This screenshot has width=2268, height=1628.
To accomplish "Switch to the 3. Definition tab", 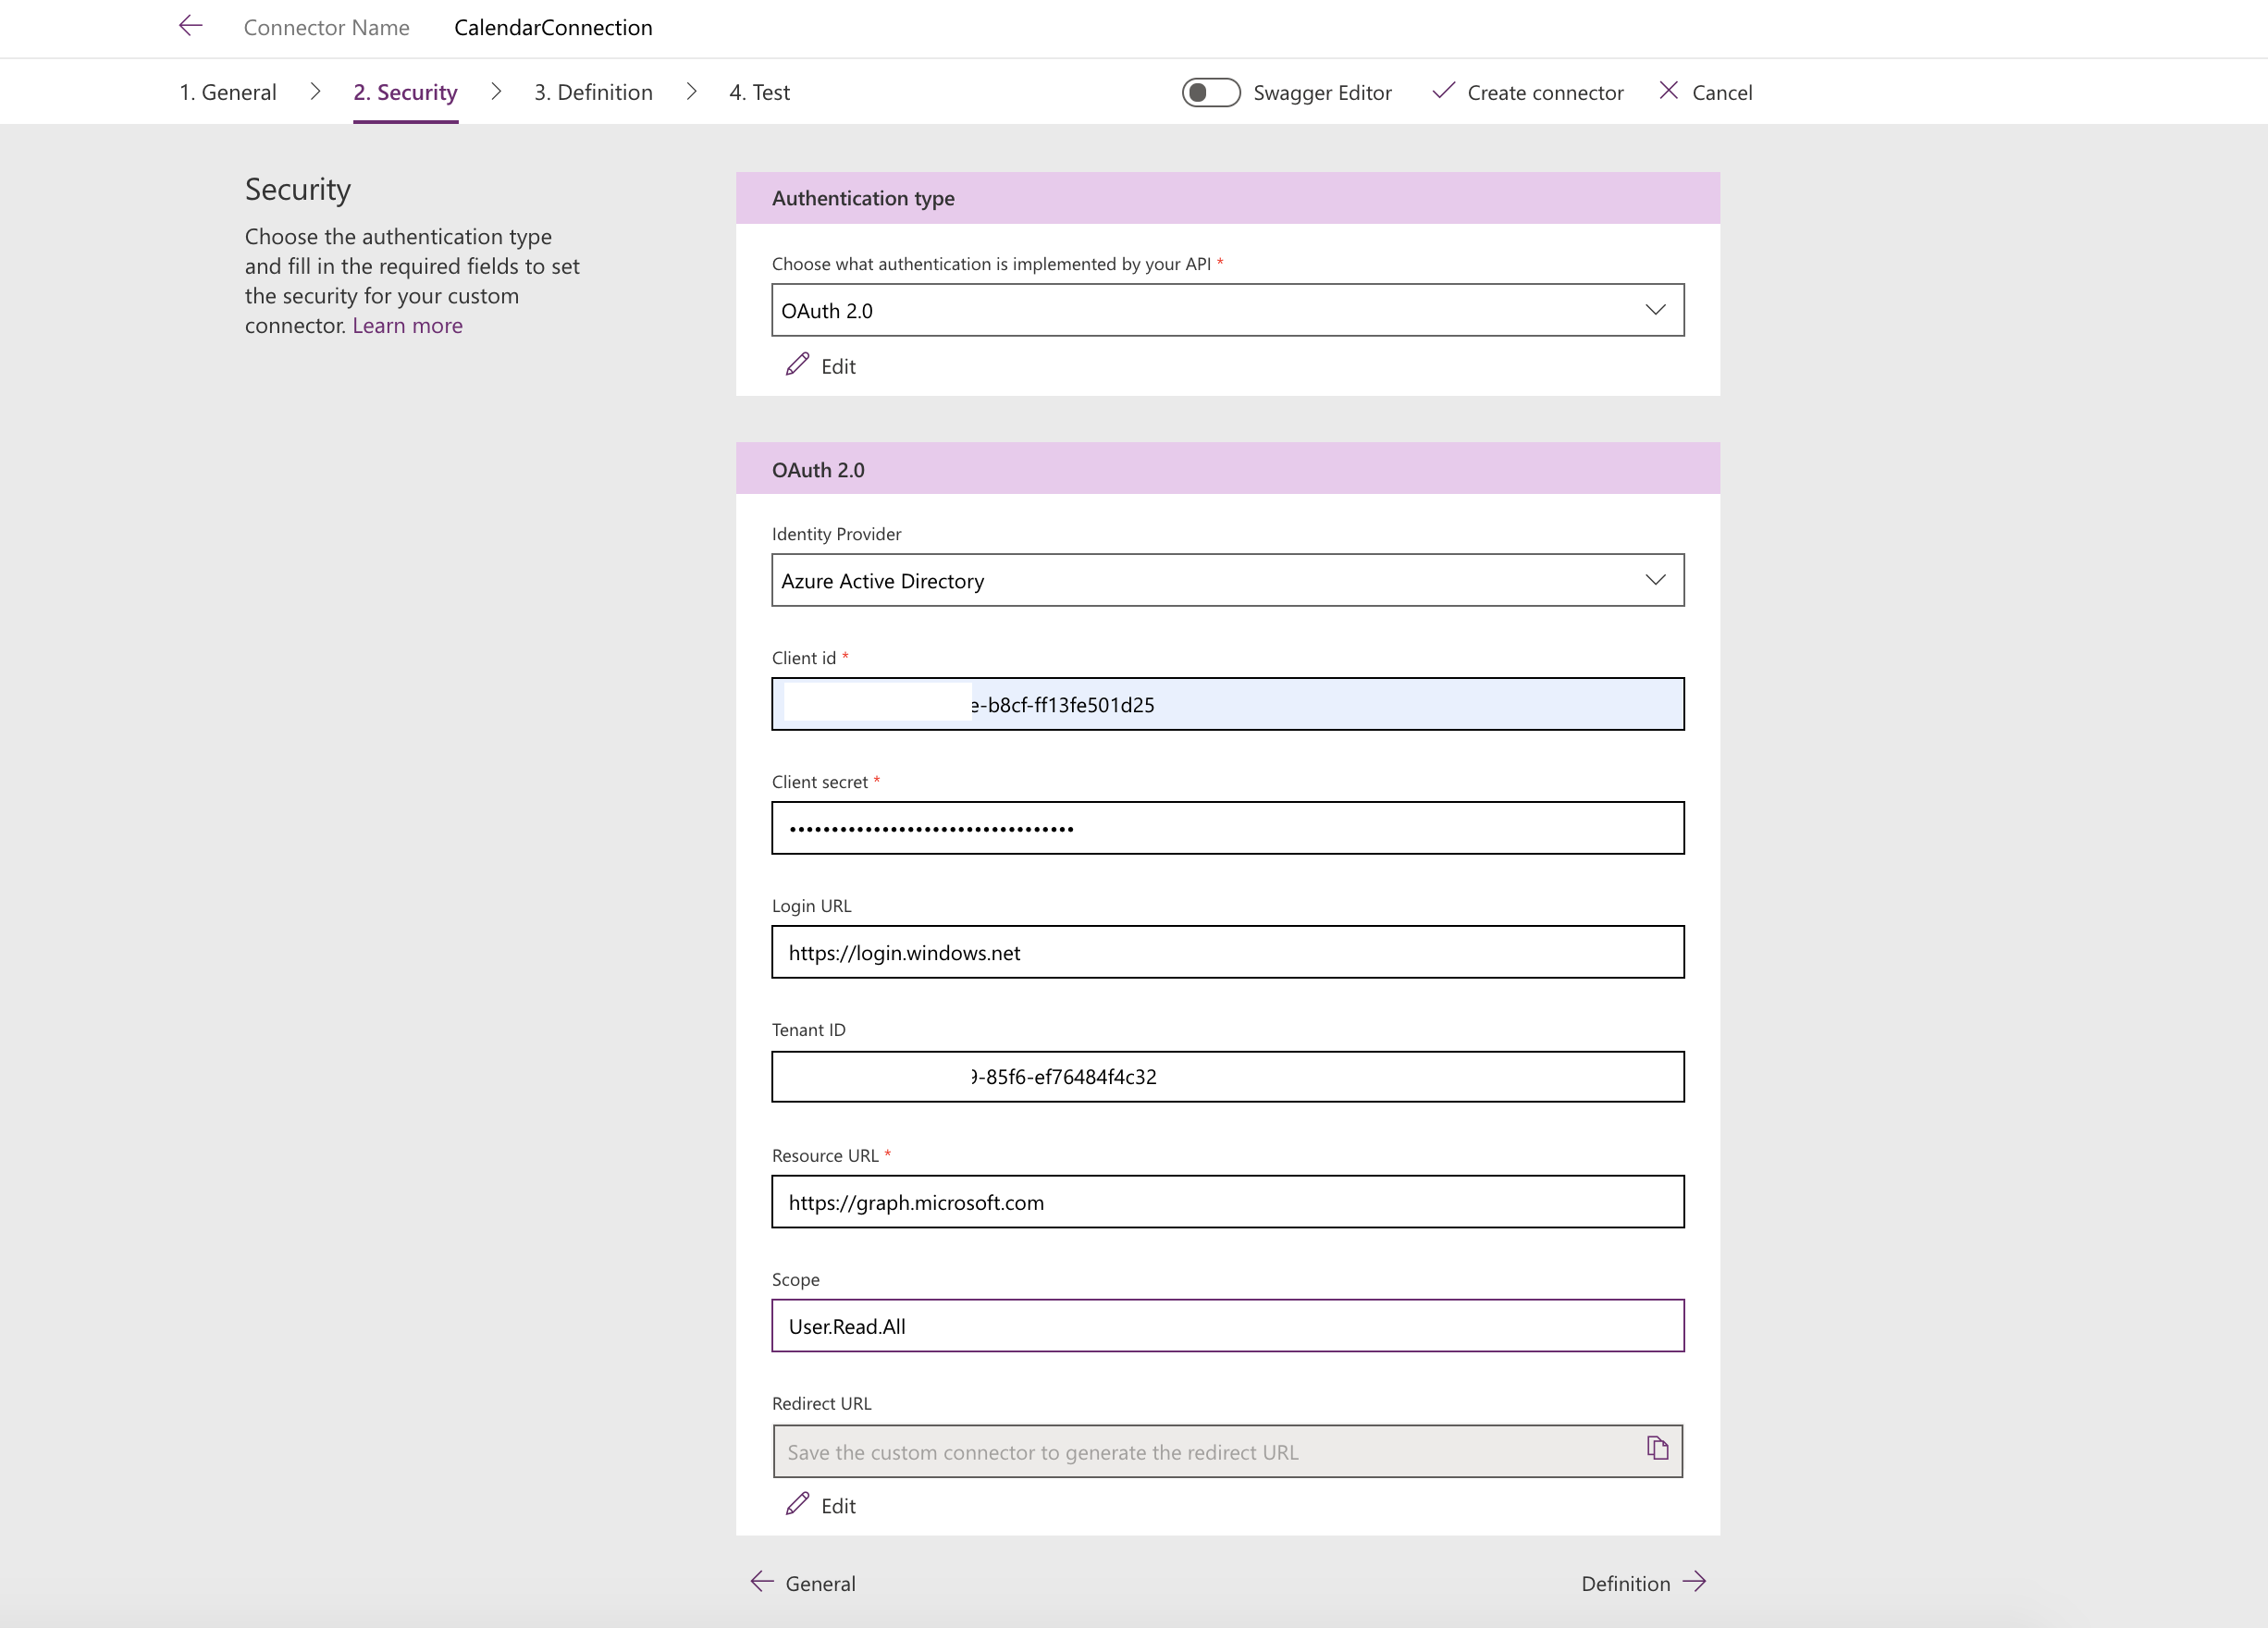I will (x=593, y=92).
